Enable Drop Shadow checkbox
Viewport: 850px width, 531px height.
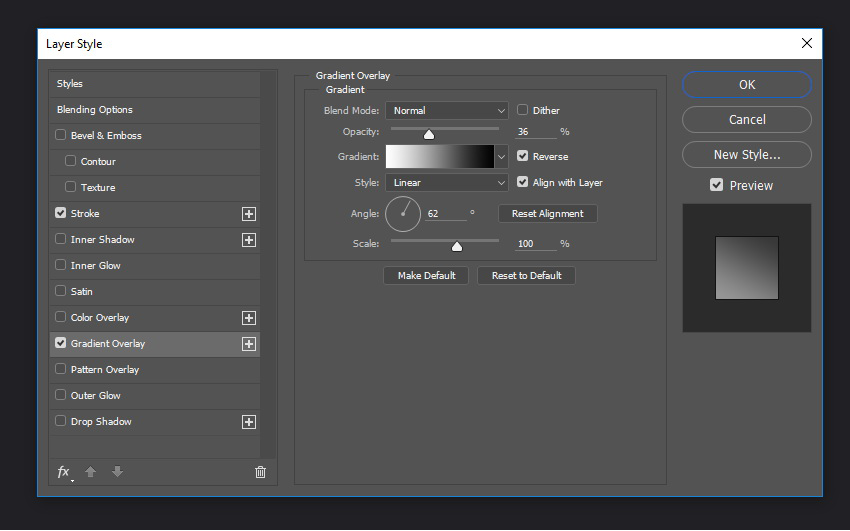click(61, 421)
